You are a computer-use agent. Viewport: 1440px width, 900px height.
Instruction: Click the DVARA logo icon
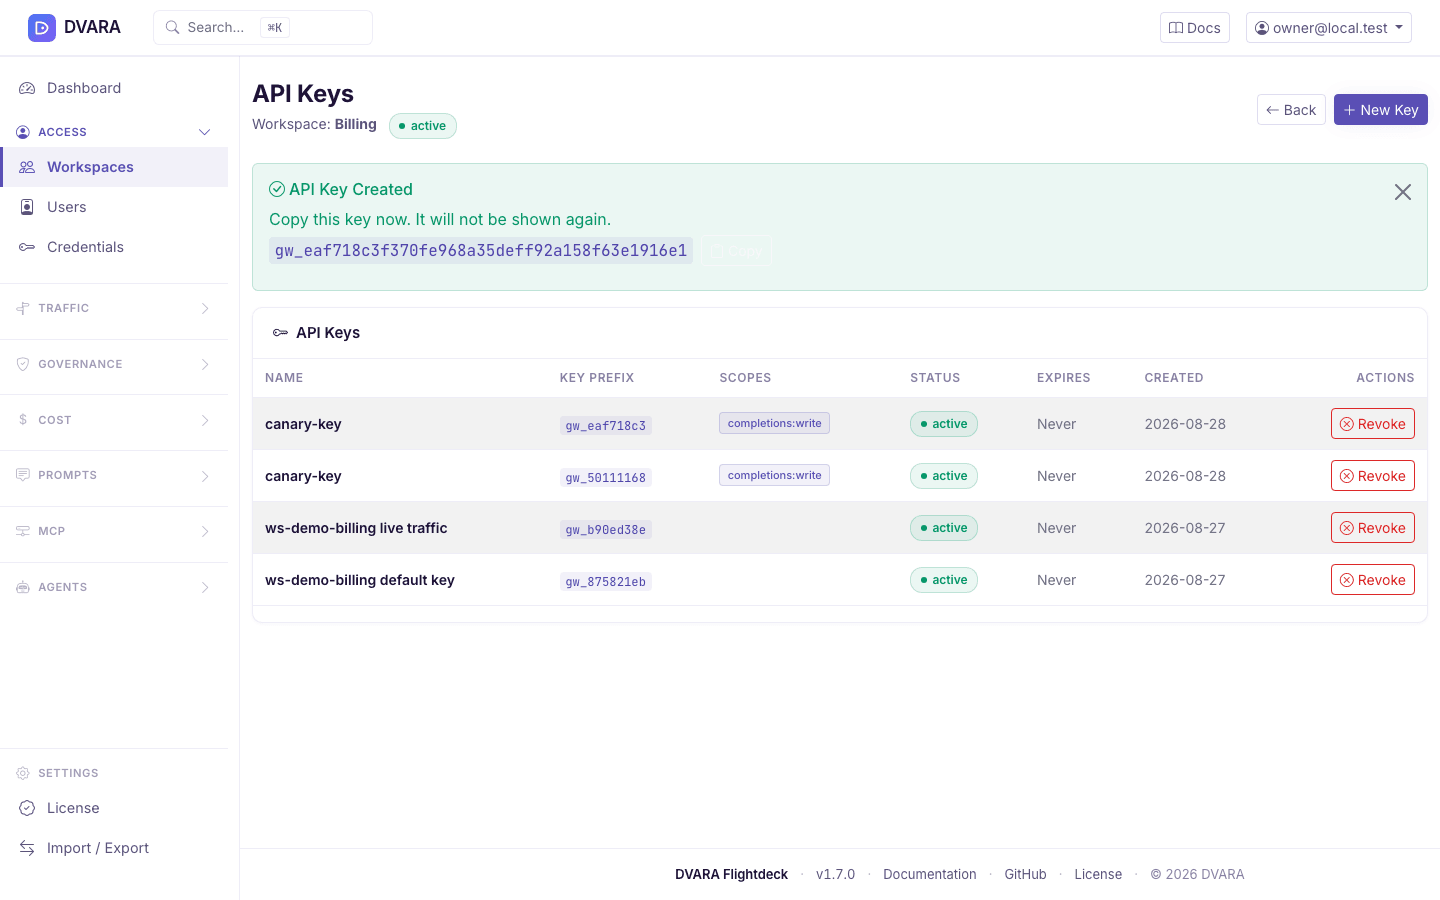coord(42,28)
